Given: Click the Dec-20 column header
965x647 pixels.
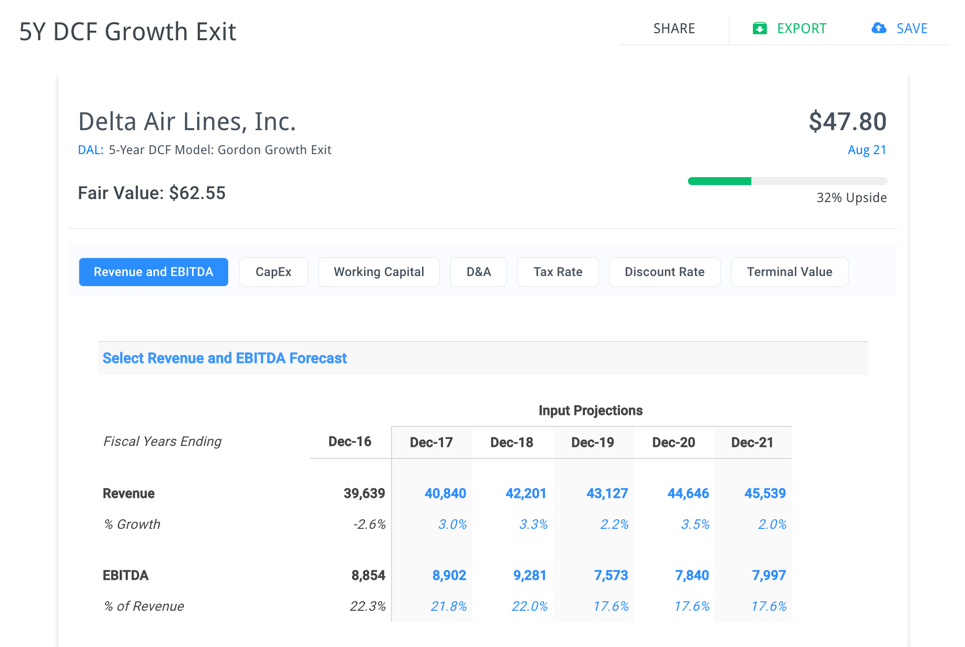Looking at the screenshot, I should 673,443.
